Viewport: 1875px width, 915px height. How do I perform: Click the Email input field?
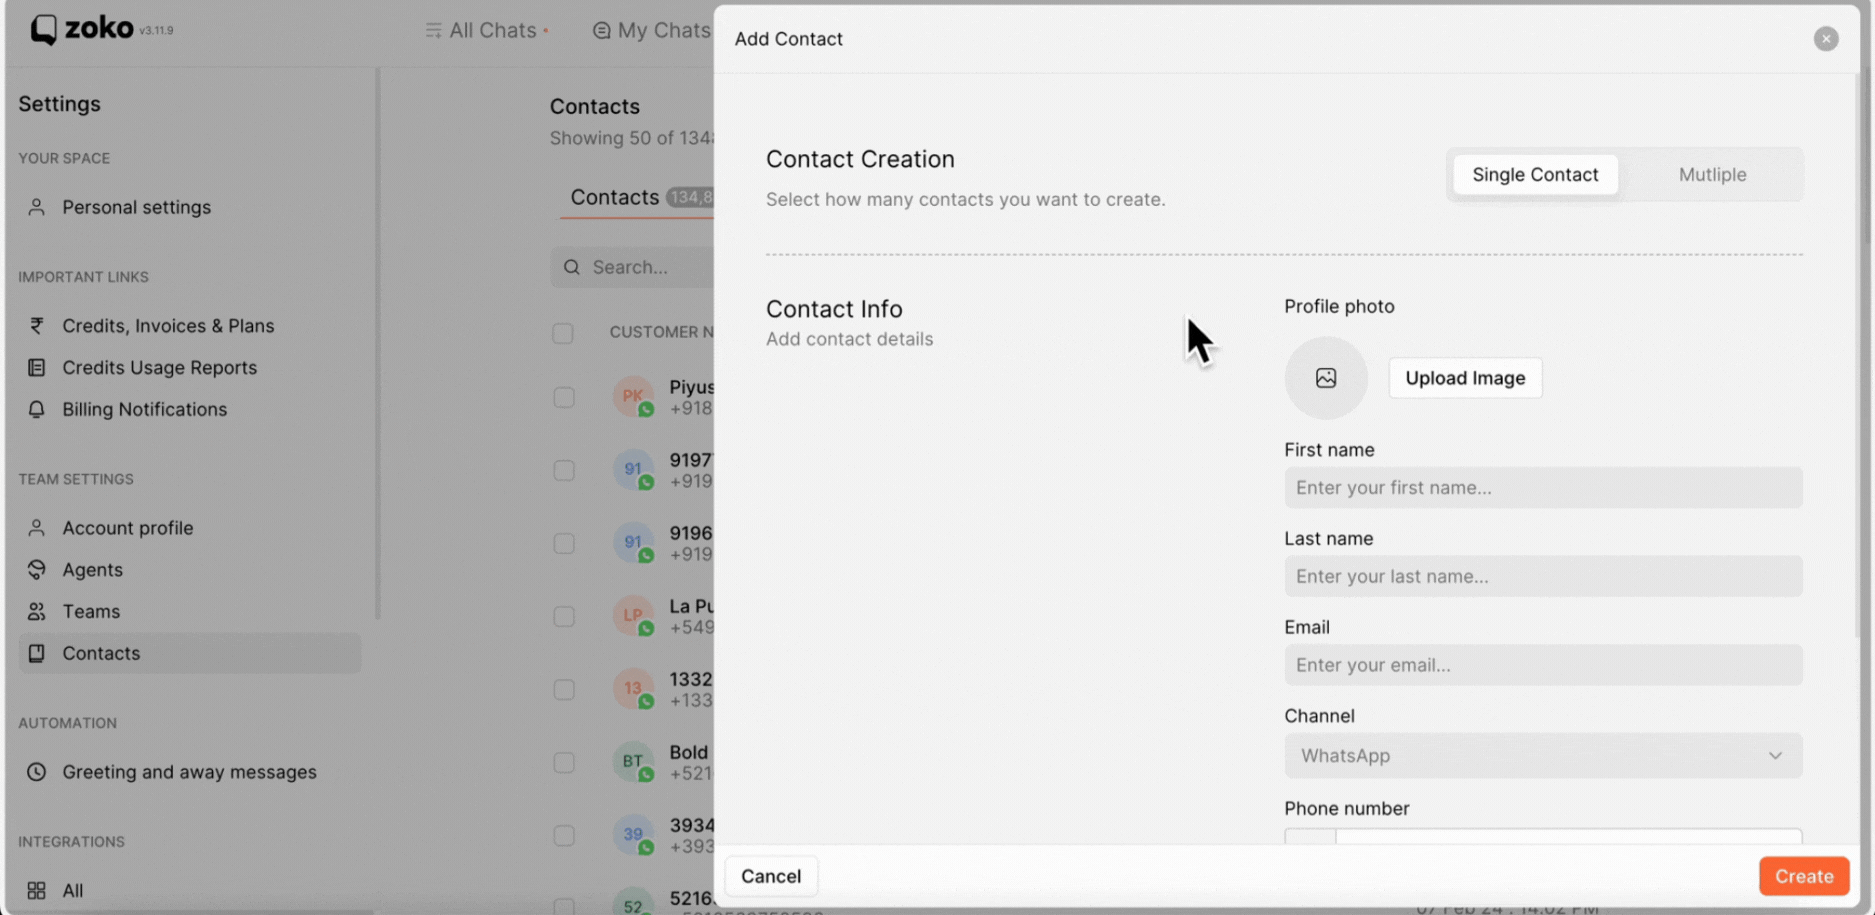coord(1543,665)
